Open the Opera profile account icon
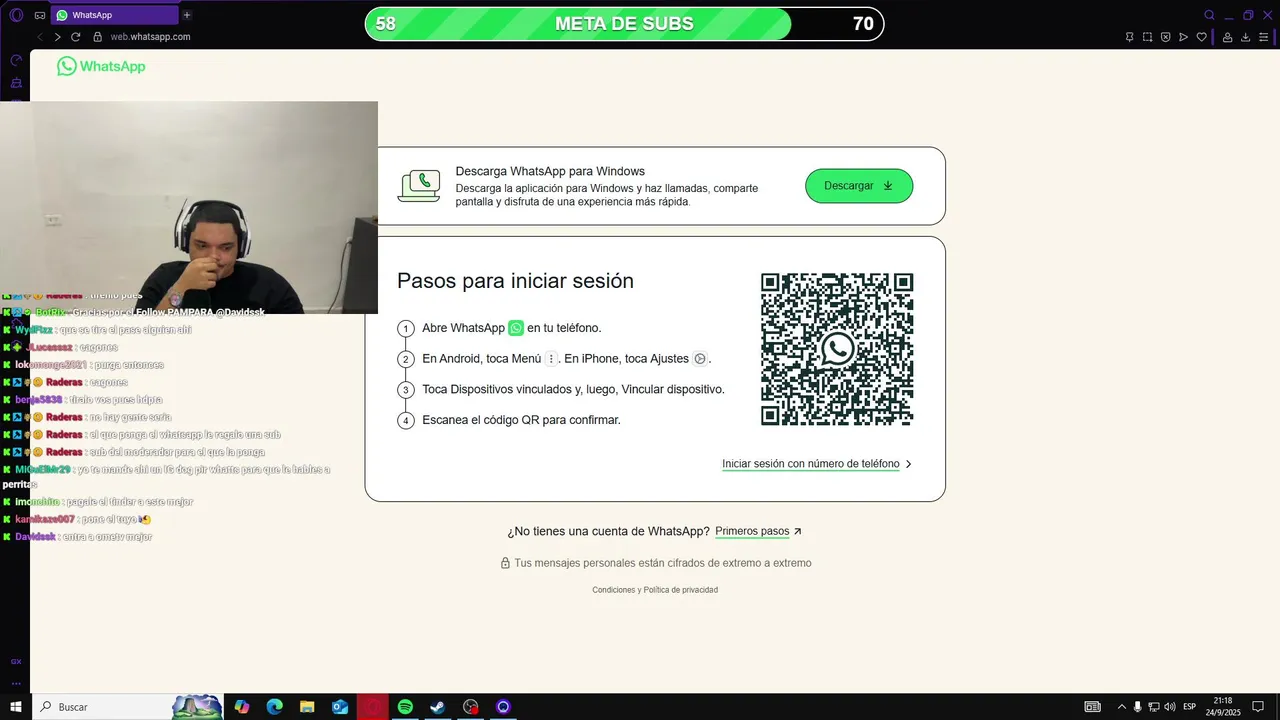Viewport: 1280px width, 720px height. pyautogui.click(x=1227, y=37)
